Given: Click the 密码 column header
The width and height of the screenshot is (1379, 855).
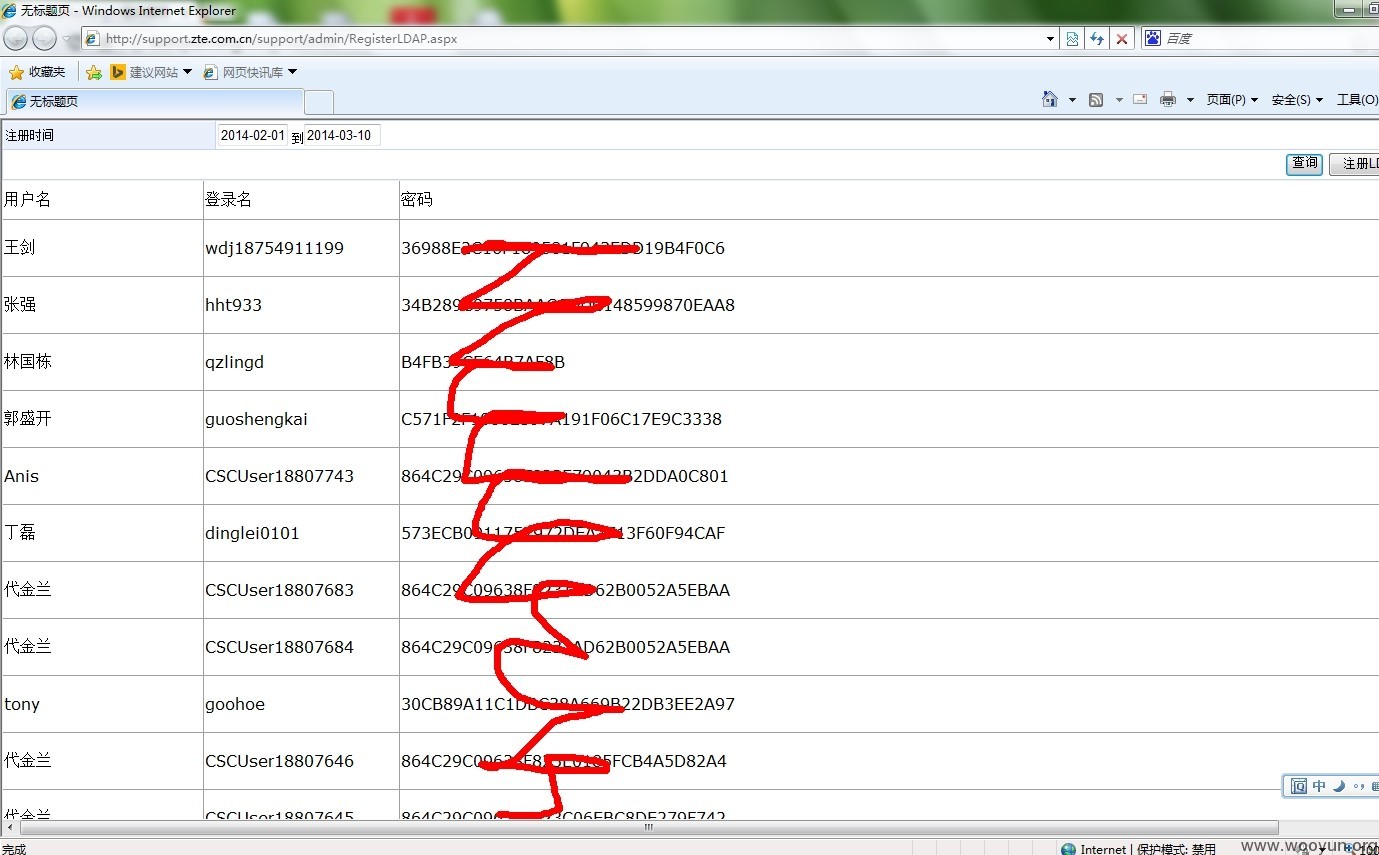Looking at the screenshot, I should tap(417, 199).
